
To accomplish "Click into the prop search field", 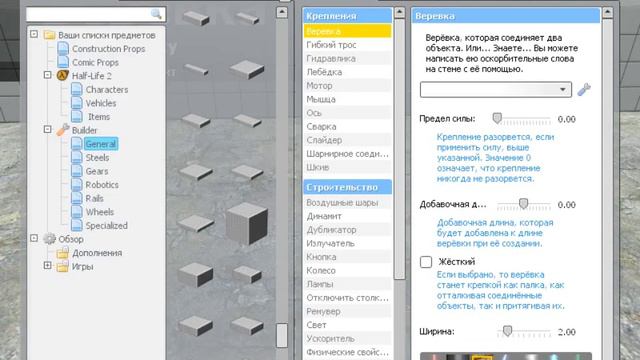I will pos(96,14).
